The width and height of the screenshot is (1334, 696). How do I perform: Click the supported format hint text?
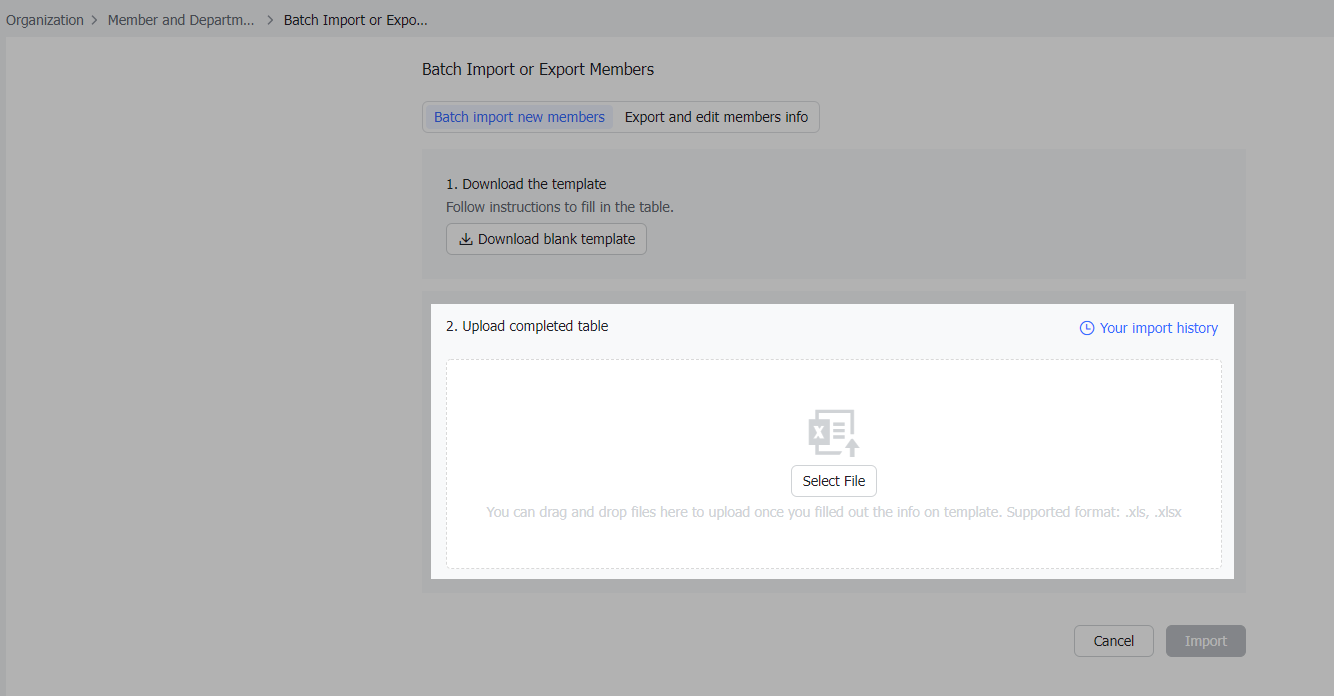click(833, 511)
